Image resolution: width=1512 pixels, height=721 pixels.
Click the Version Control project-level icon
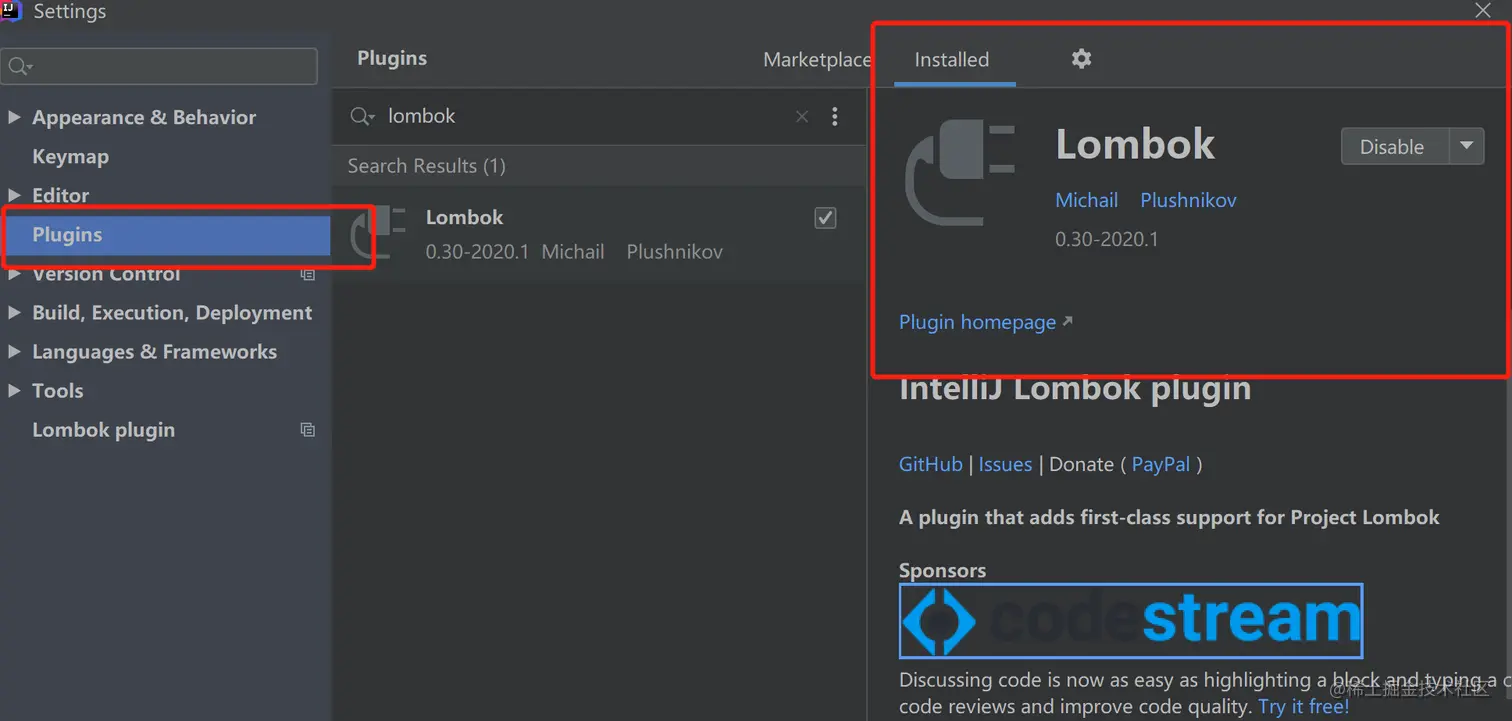coord(308,274)
